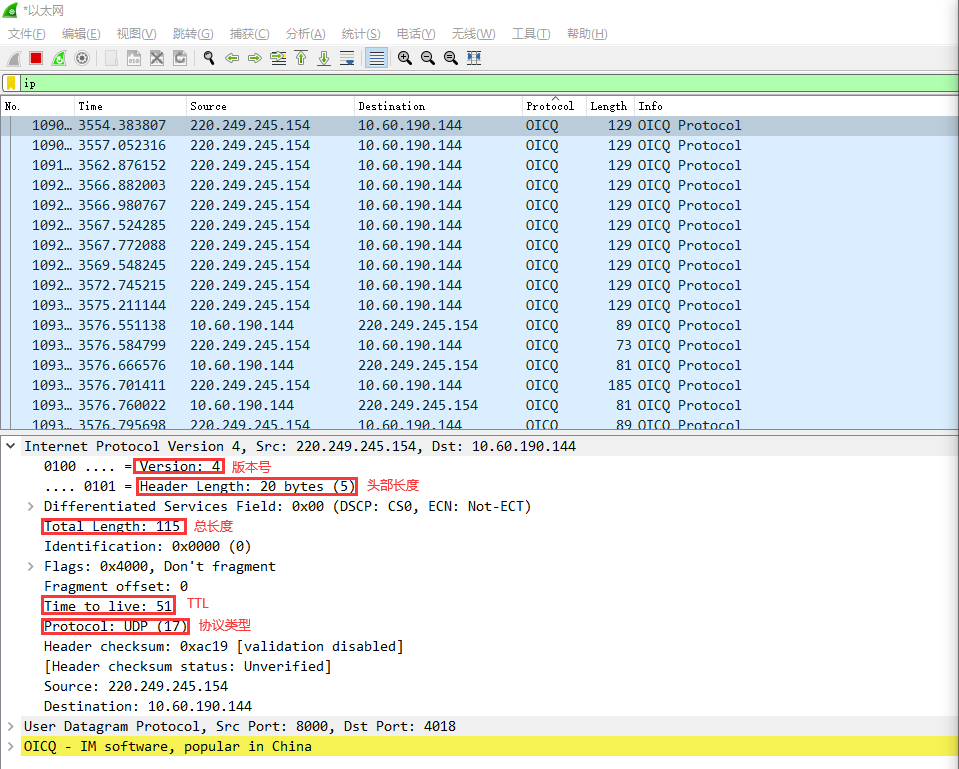959x769 pixels.
Task: Select the packet with length 185
Action: coord(480,385)
